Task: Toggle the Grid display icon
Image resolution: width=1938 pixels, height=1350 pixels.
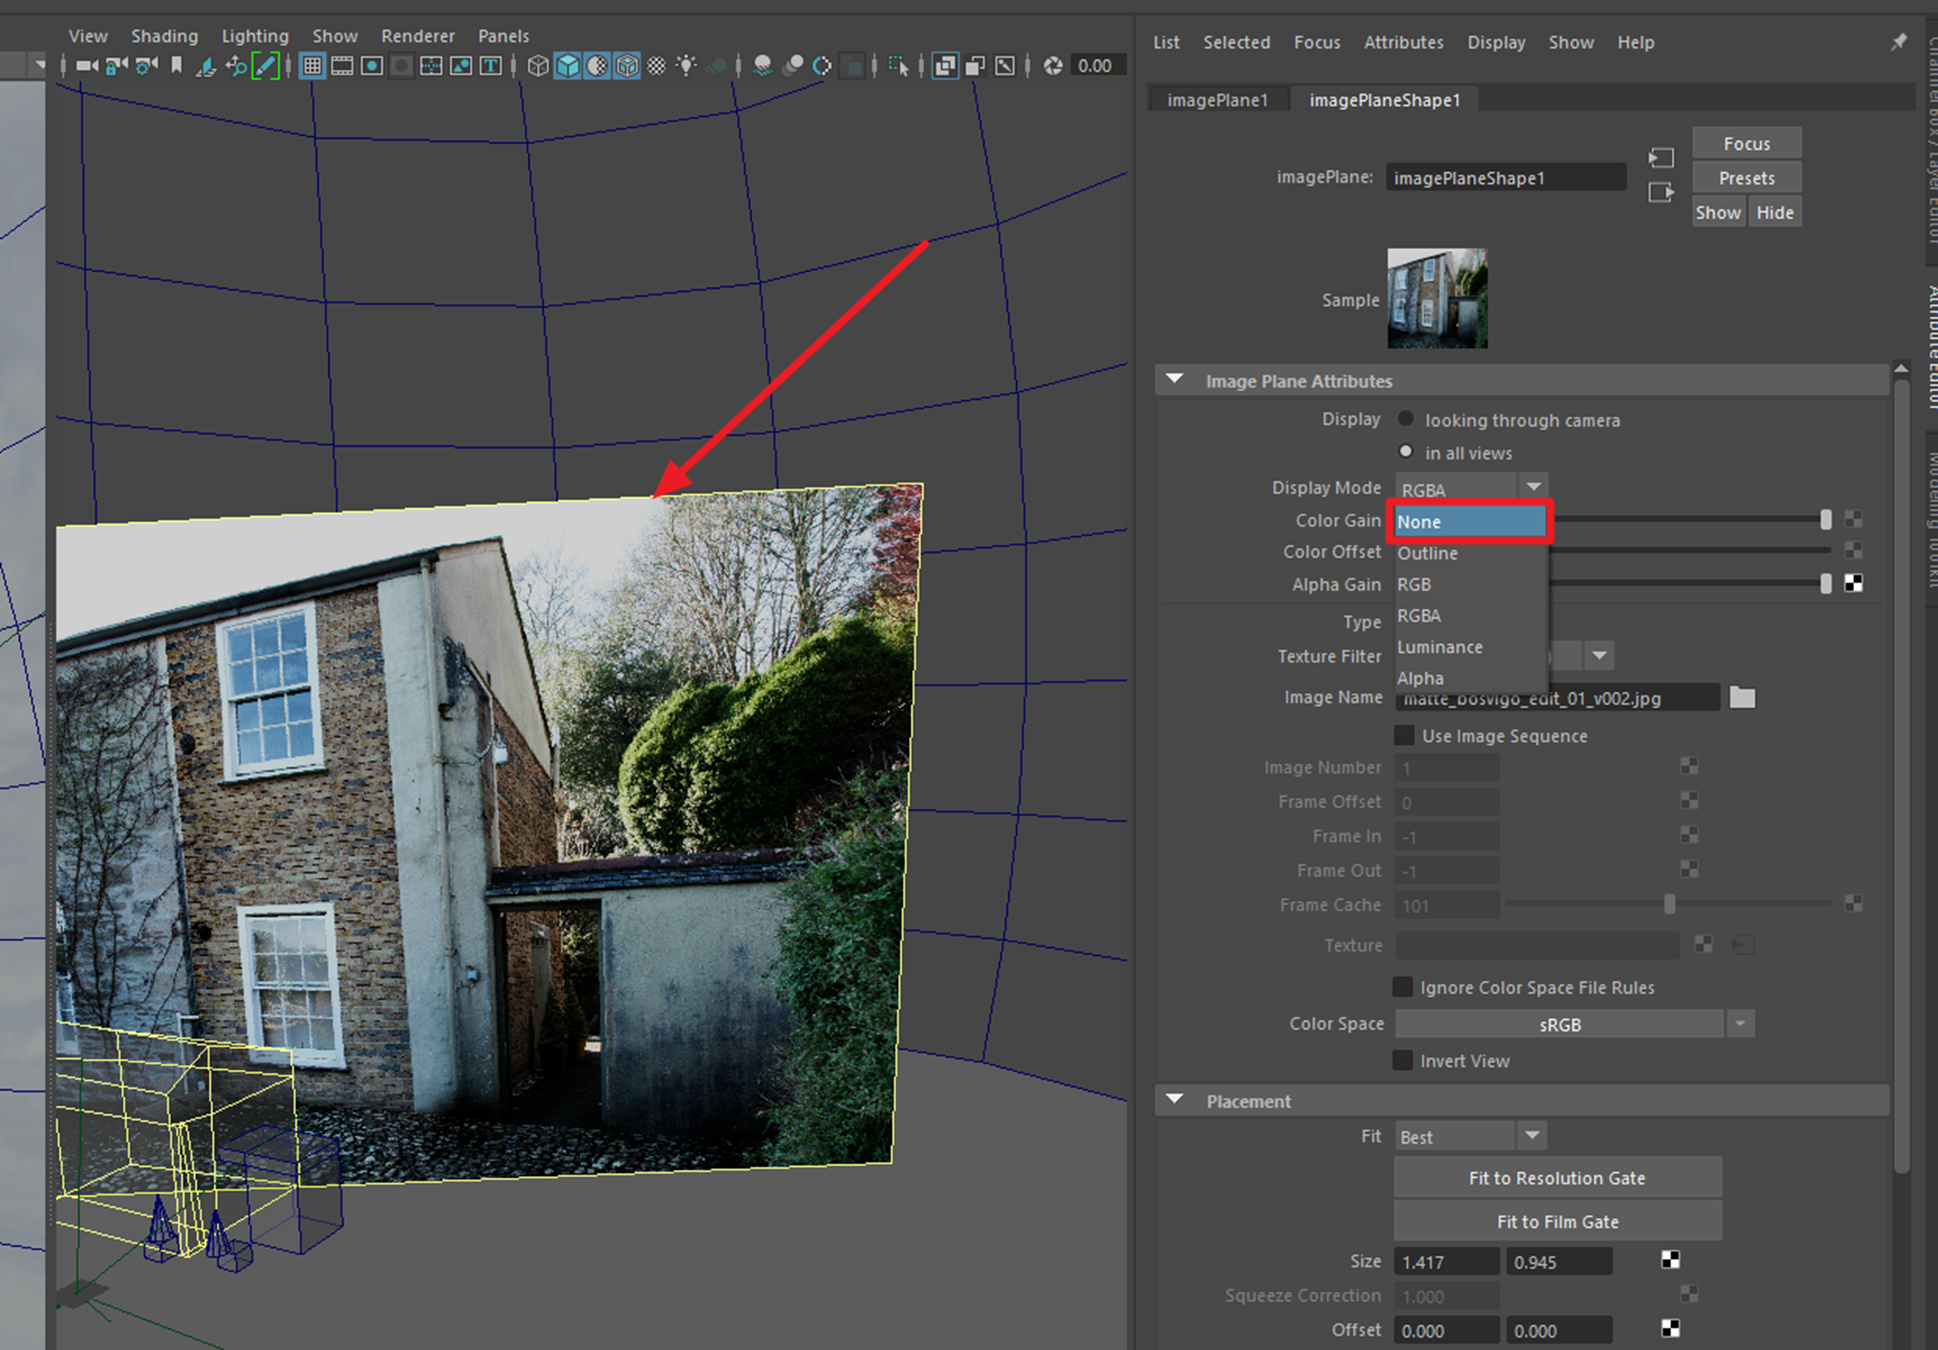Action: pyautogui.click(x=312, y=66)
